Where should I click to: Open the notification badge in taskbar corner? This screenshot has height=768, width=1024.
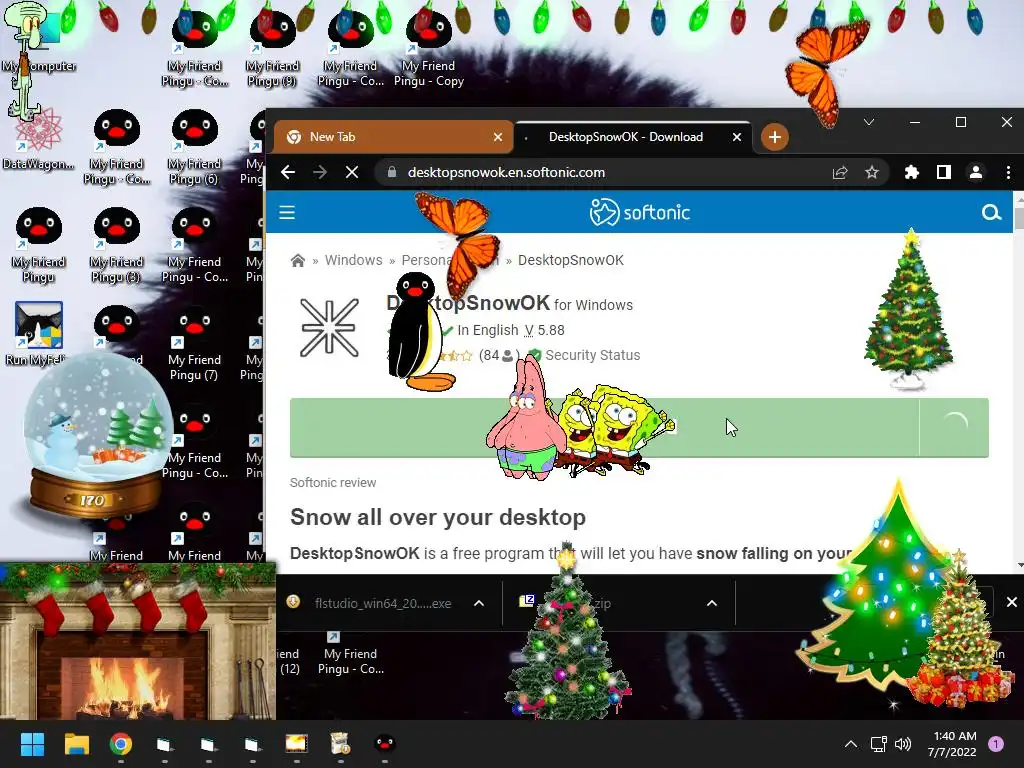(x=997, y=744)
